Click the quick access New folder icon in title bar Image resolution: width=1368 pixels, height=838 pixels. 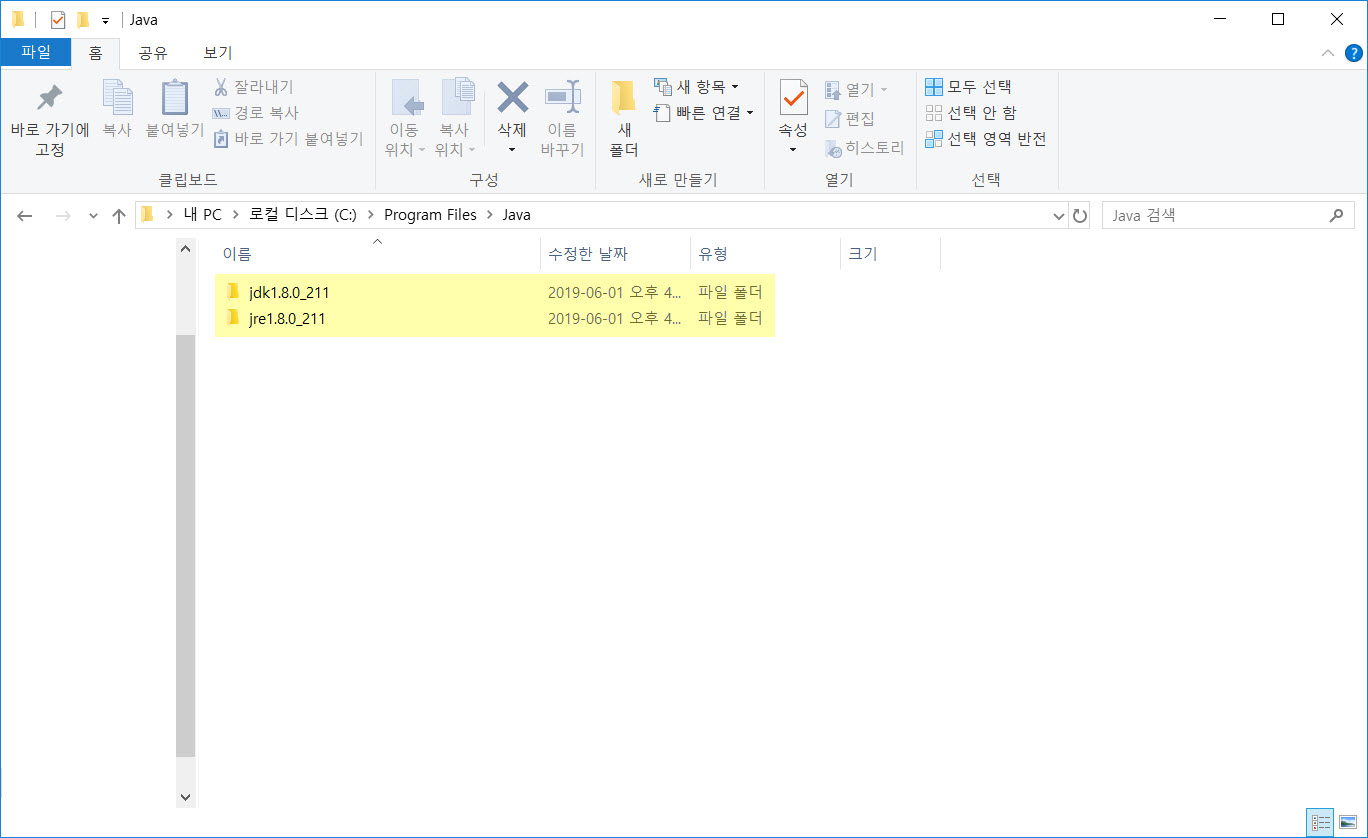point(83,19)
